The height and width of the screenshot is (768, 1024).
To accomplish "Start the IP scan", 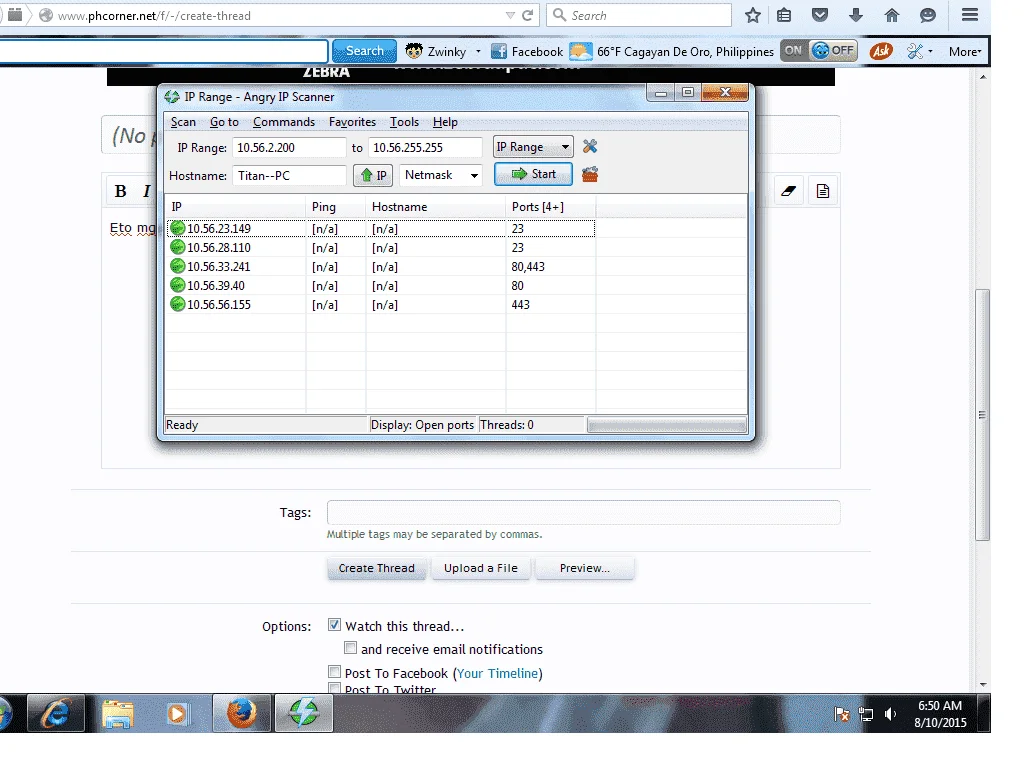I will click(x=533, y=174).
